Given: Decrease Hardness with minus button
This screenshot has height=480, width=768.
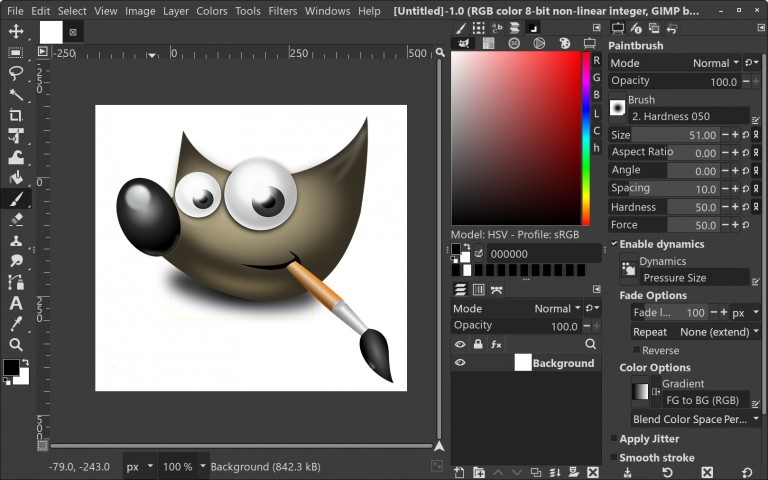Looking at the screenshot, I should click(x=725, y=207).
